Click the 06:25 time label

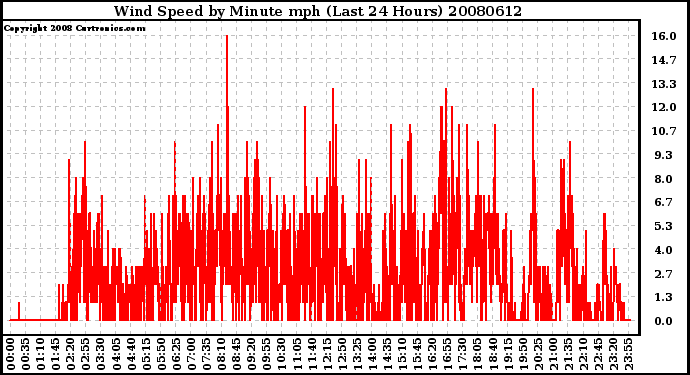[176, 355]
